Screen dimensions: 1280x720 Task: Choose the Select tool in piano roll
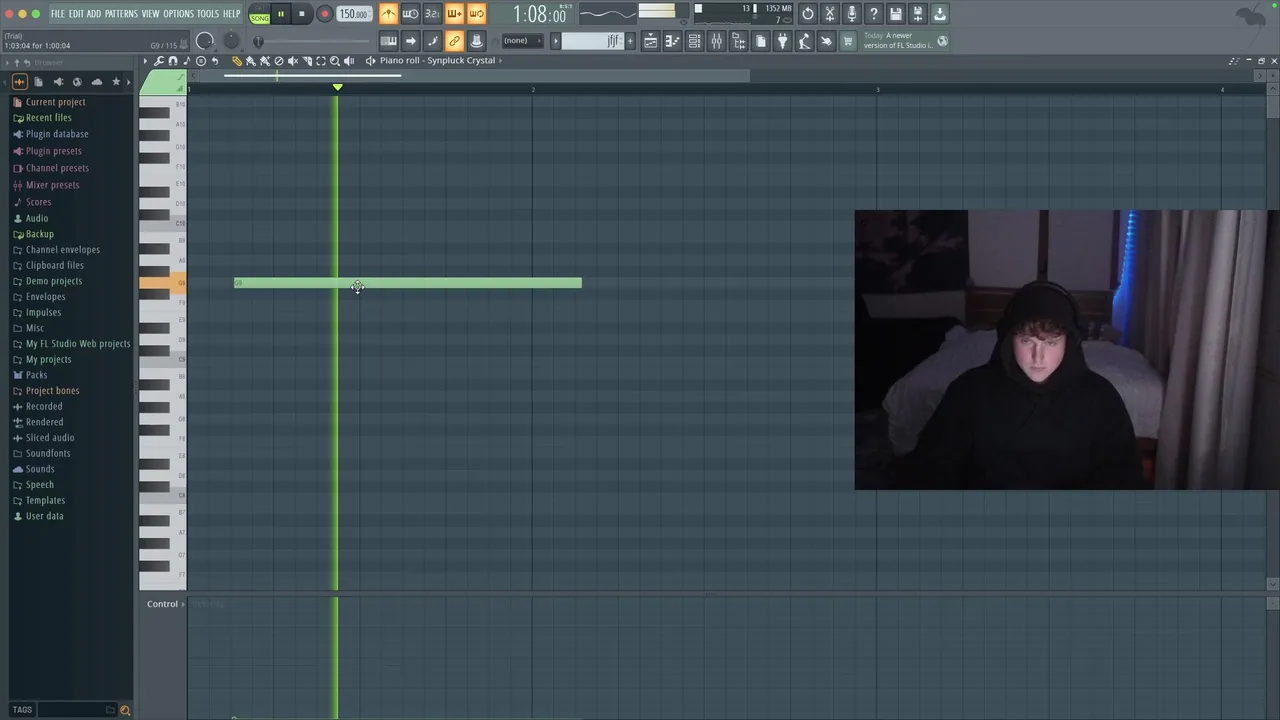tap(320, 61)
